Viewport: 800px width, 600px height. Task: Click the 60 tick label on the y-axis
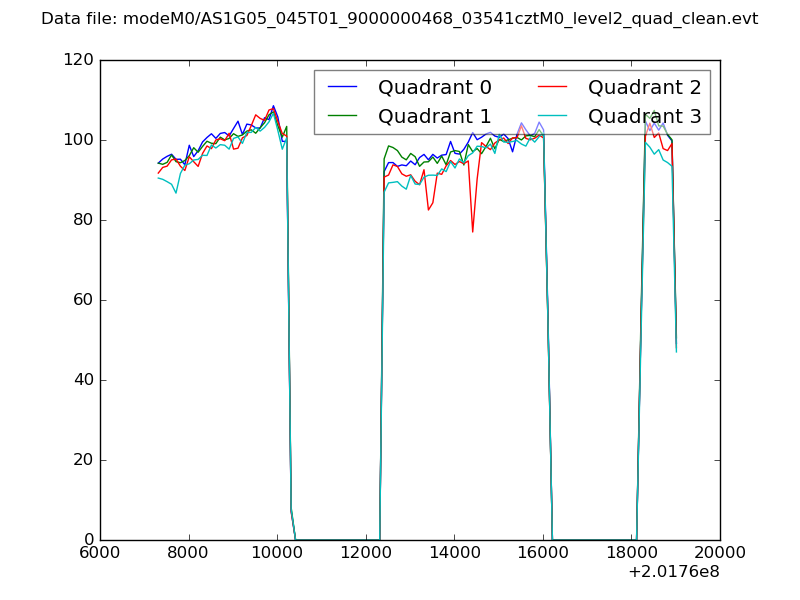click(84, 300)
